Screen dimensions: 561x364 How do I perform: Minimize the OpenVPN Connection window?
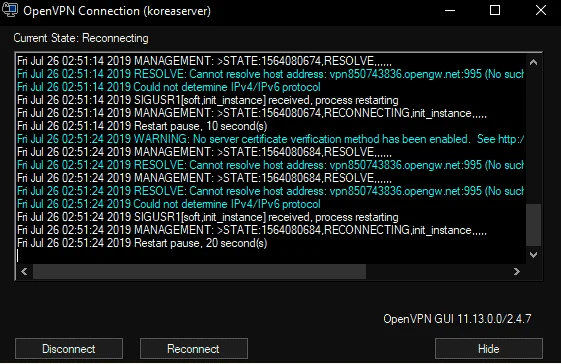pos(450,10)
